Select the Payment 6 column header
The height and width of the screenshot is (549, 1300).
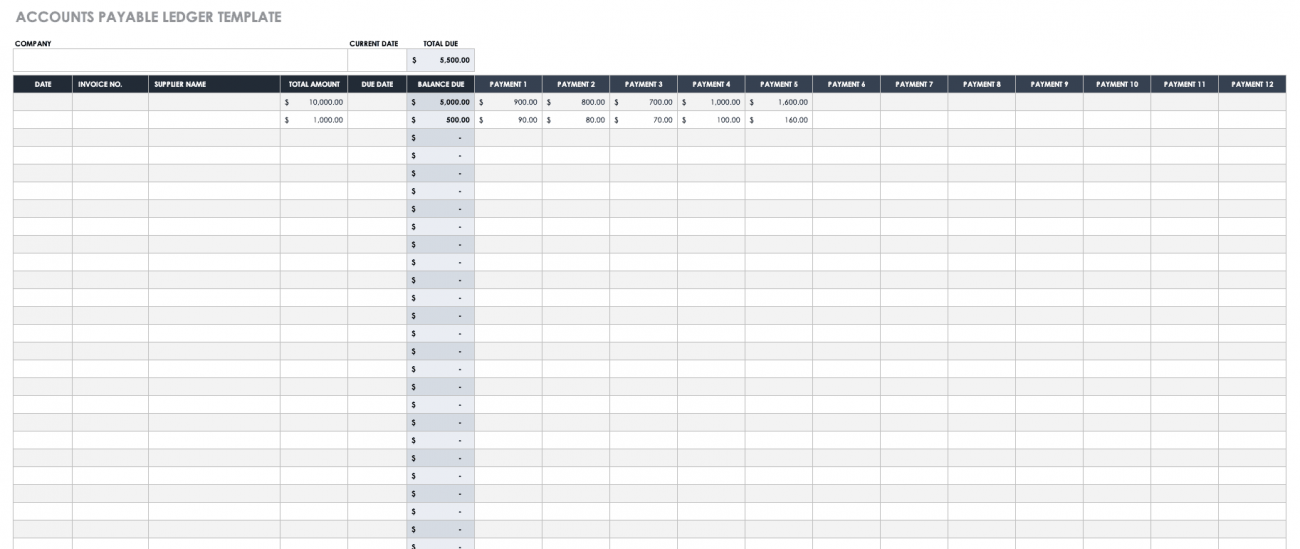click(x=846, y=84)
